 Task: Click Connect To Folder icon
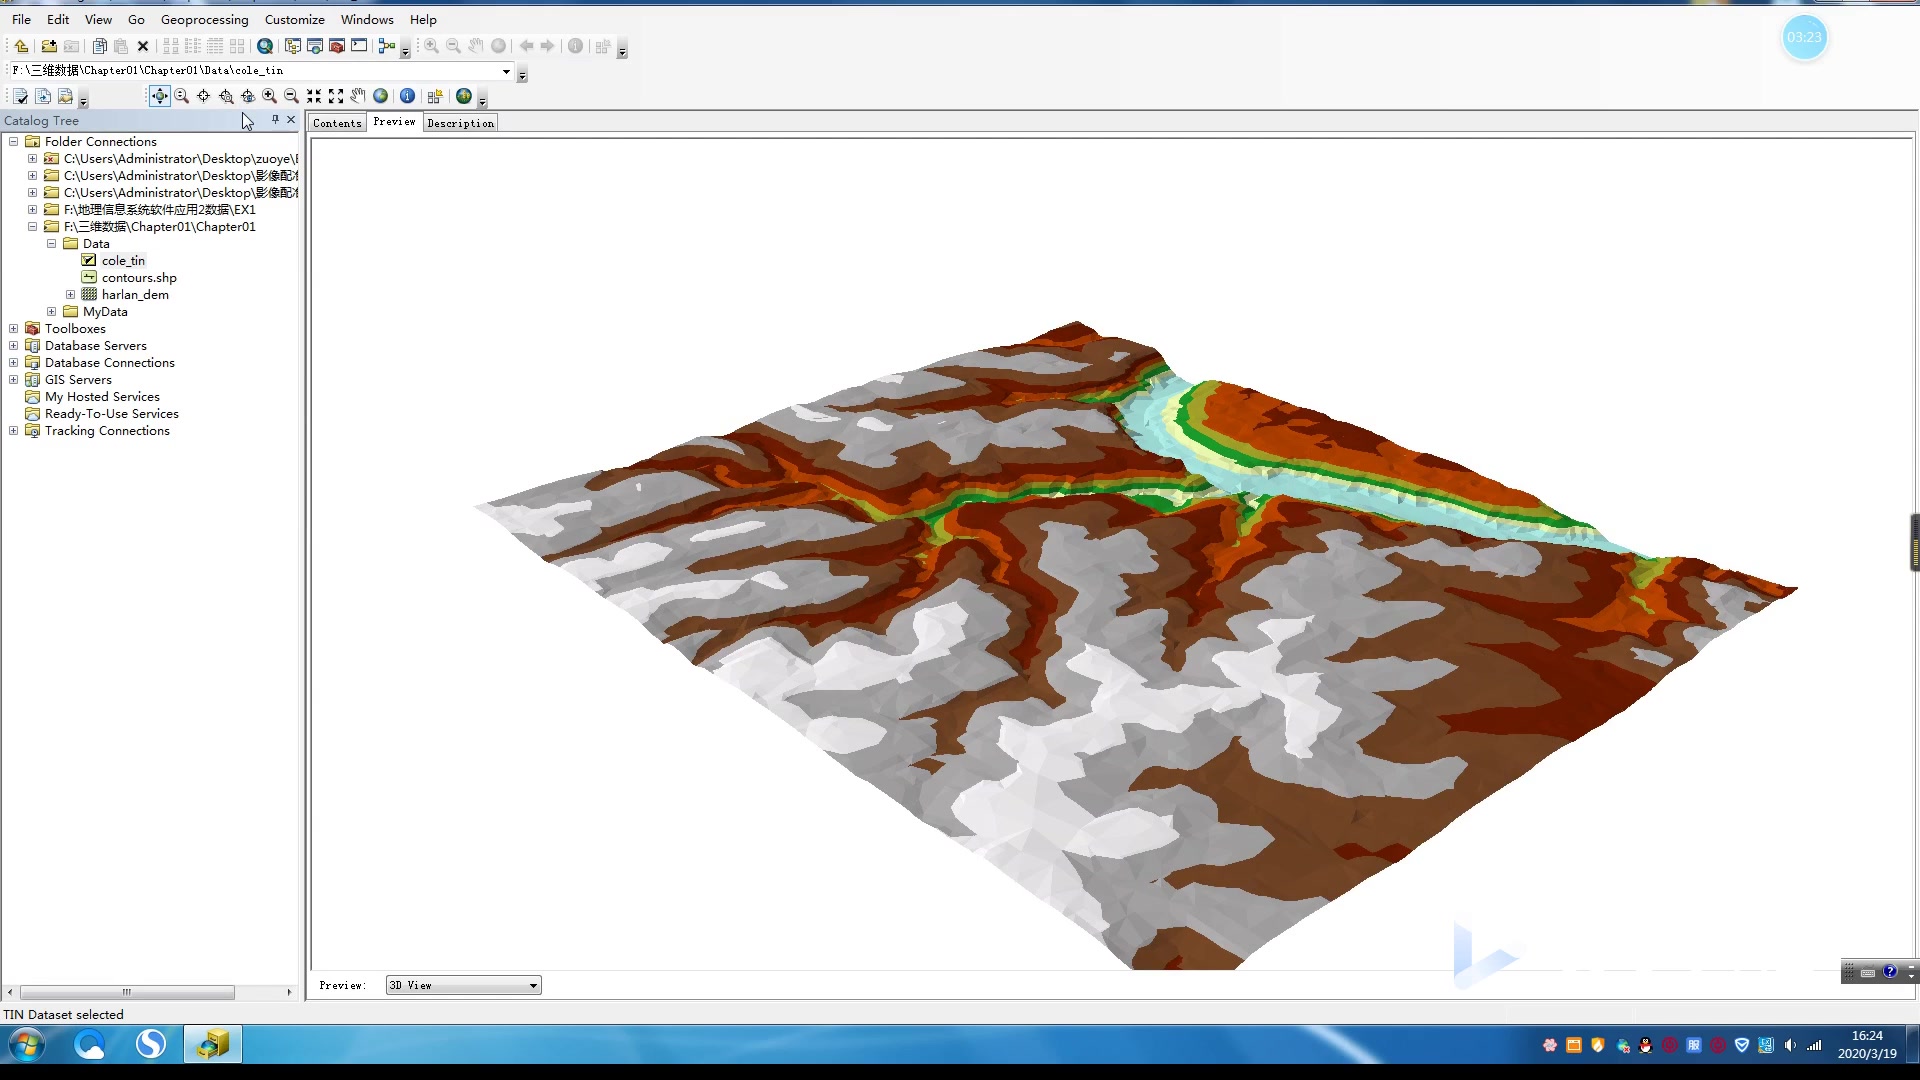coord(48,46)
